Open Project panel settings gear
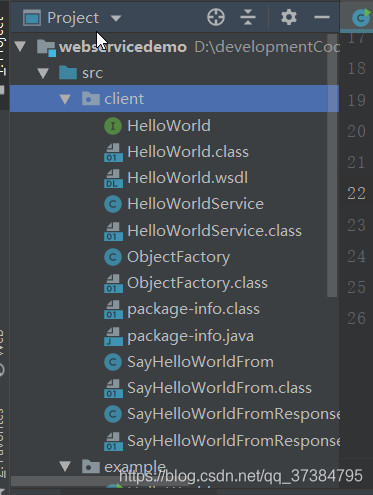 [x=289, y=17]
